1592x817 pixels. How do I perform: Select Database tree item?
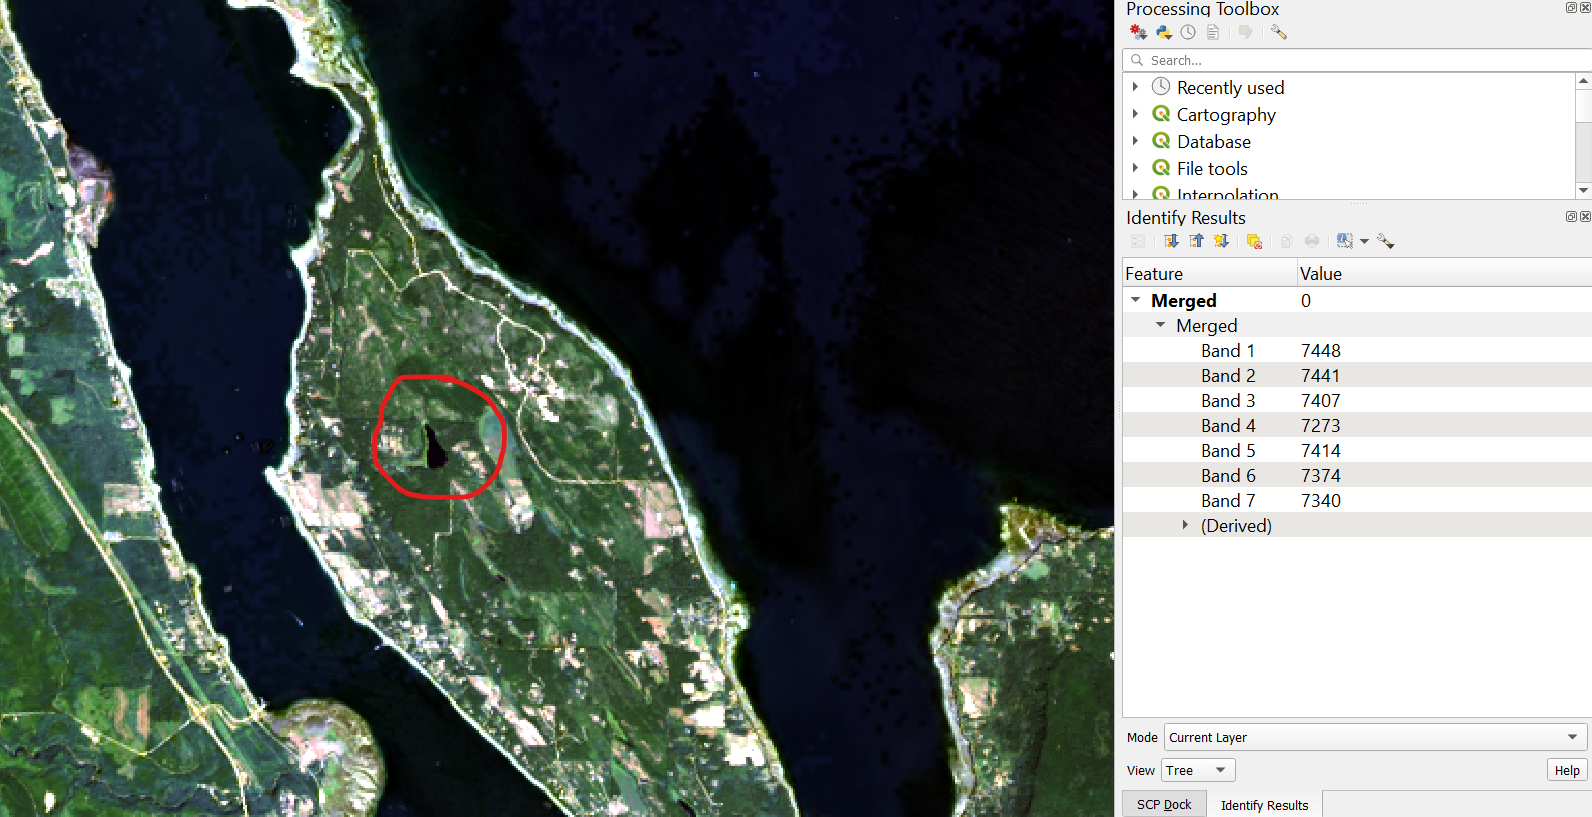click(x=1213, y=141)
